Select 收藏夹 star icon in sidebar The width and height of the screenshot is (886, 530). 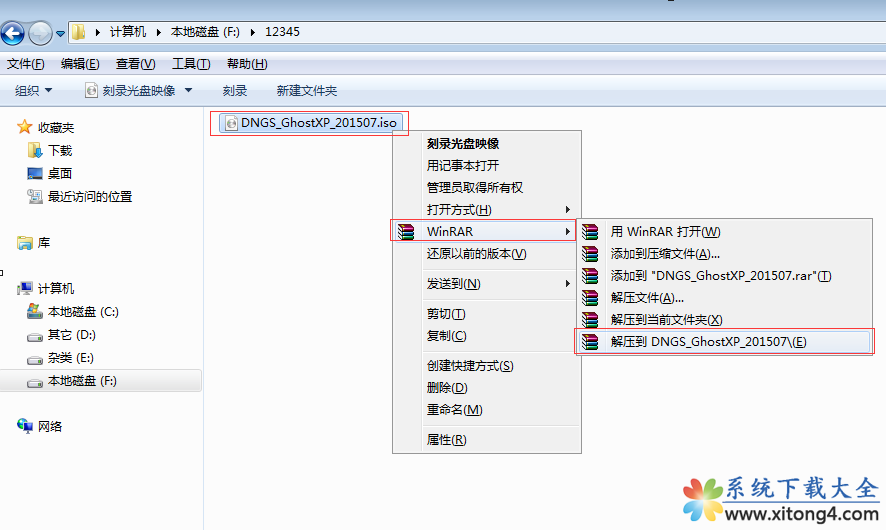coord(24,127)
